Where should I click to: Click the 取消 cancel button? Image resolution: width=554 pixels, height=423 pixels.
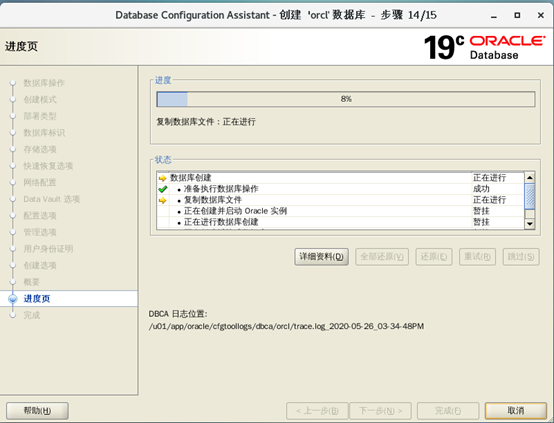516,411
